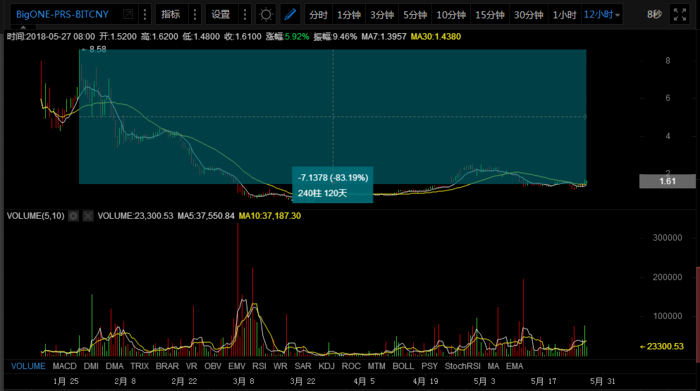This screenshot has width=700, height=391.
Task: Select the StochRSI indicator
Action: coord(462,366)
